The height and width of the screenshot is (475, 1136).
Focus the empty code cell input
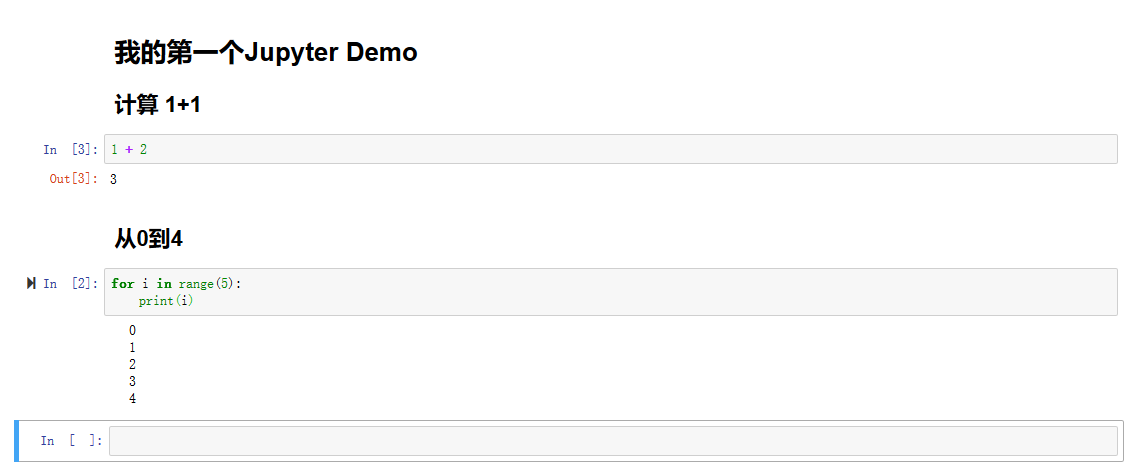(x=613, y=441)
